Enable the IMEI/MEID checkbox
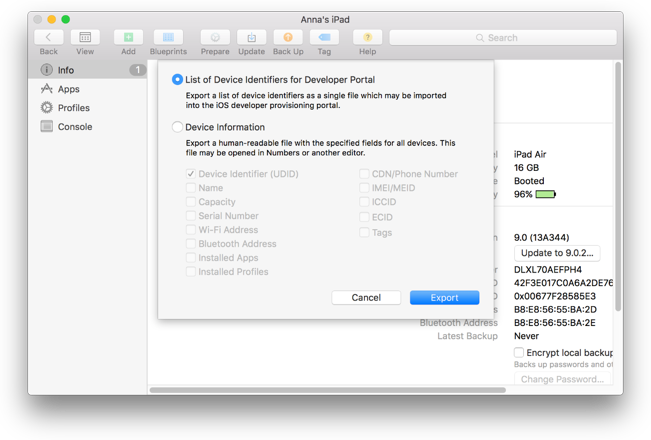This screenshot has height=440, width=651. coord(364,188)
